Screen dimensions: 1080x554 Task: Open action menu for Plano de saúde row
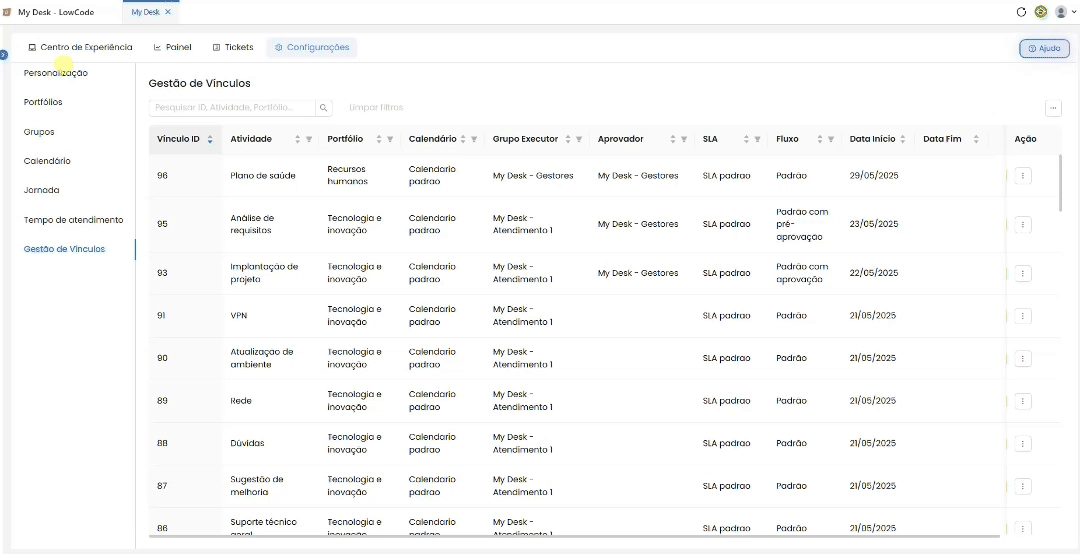(x=1023, y=176)
